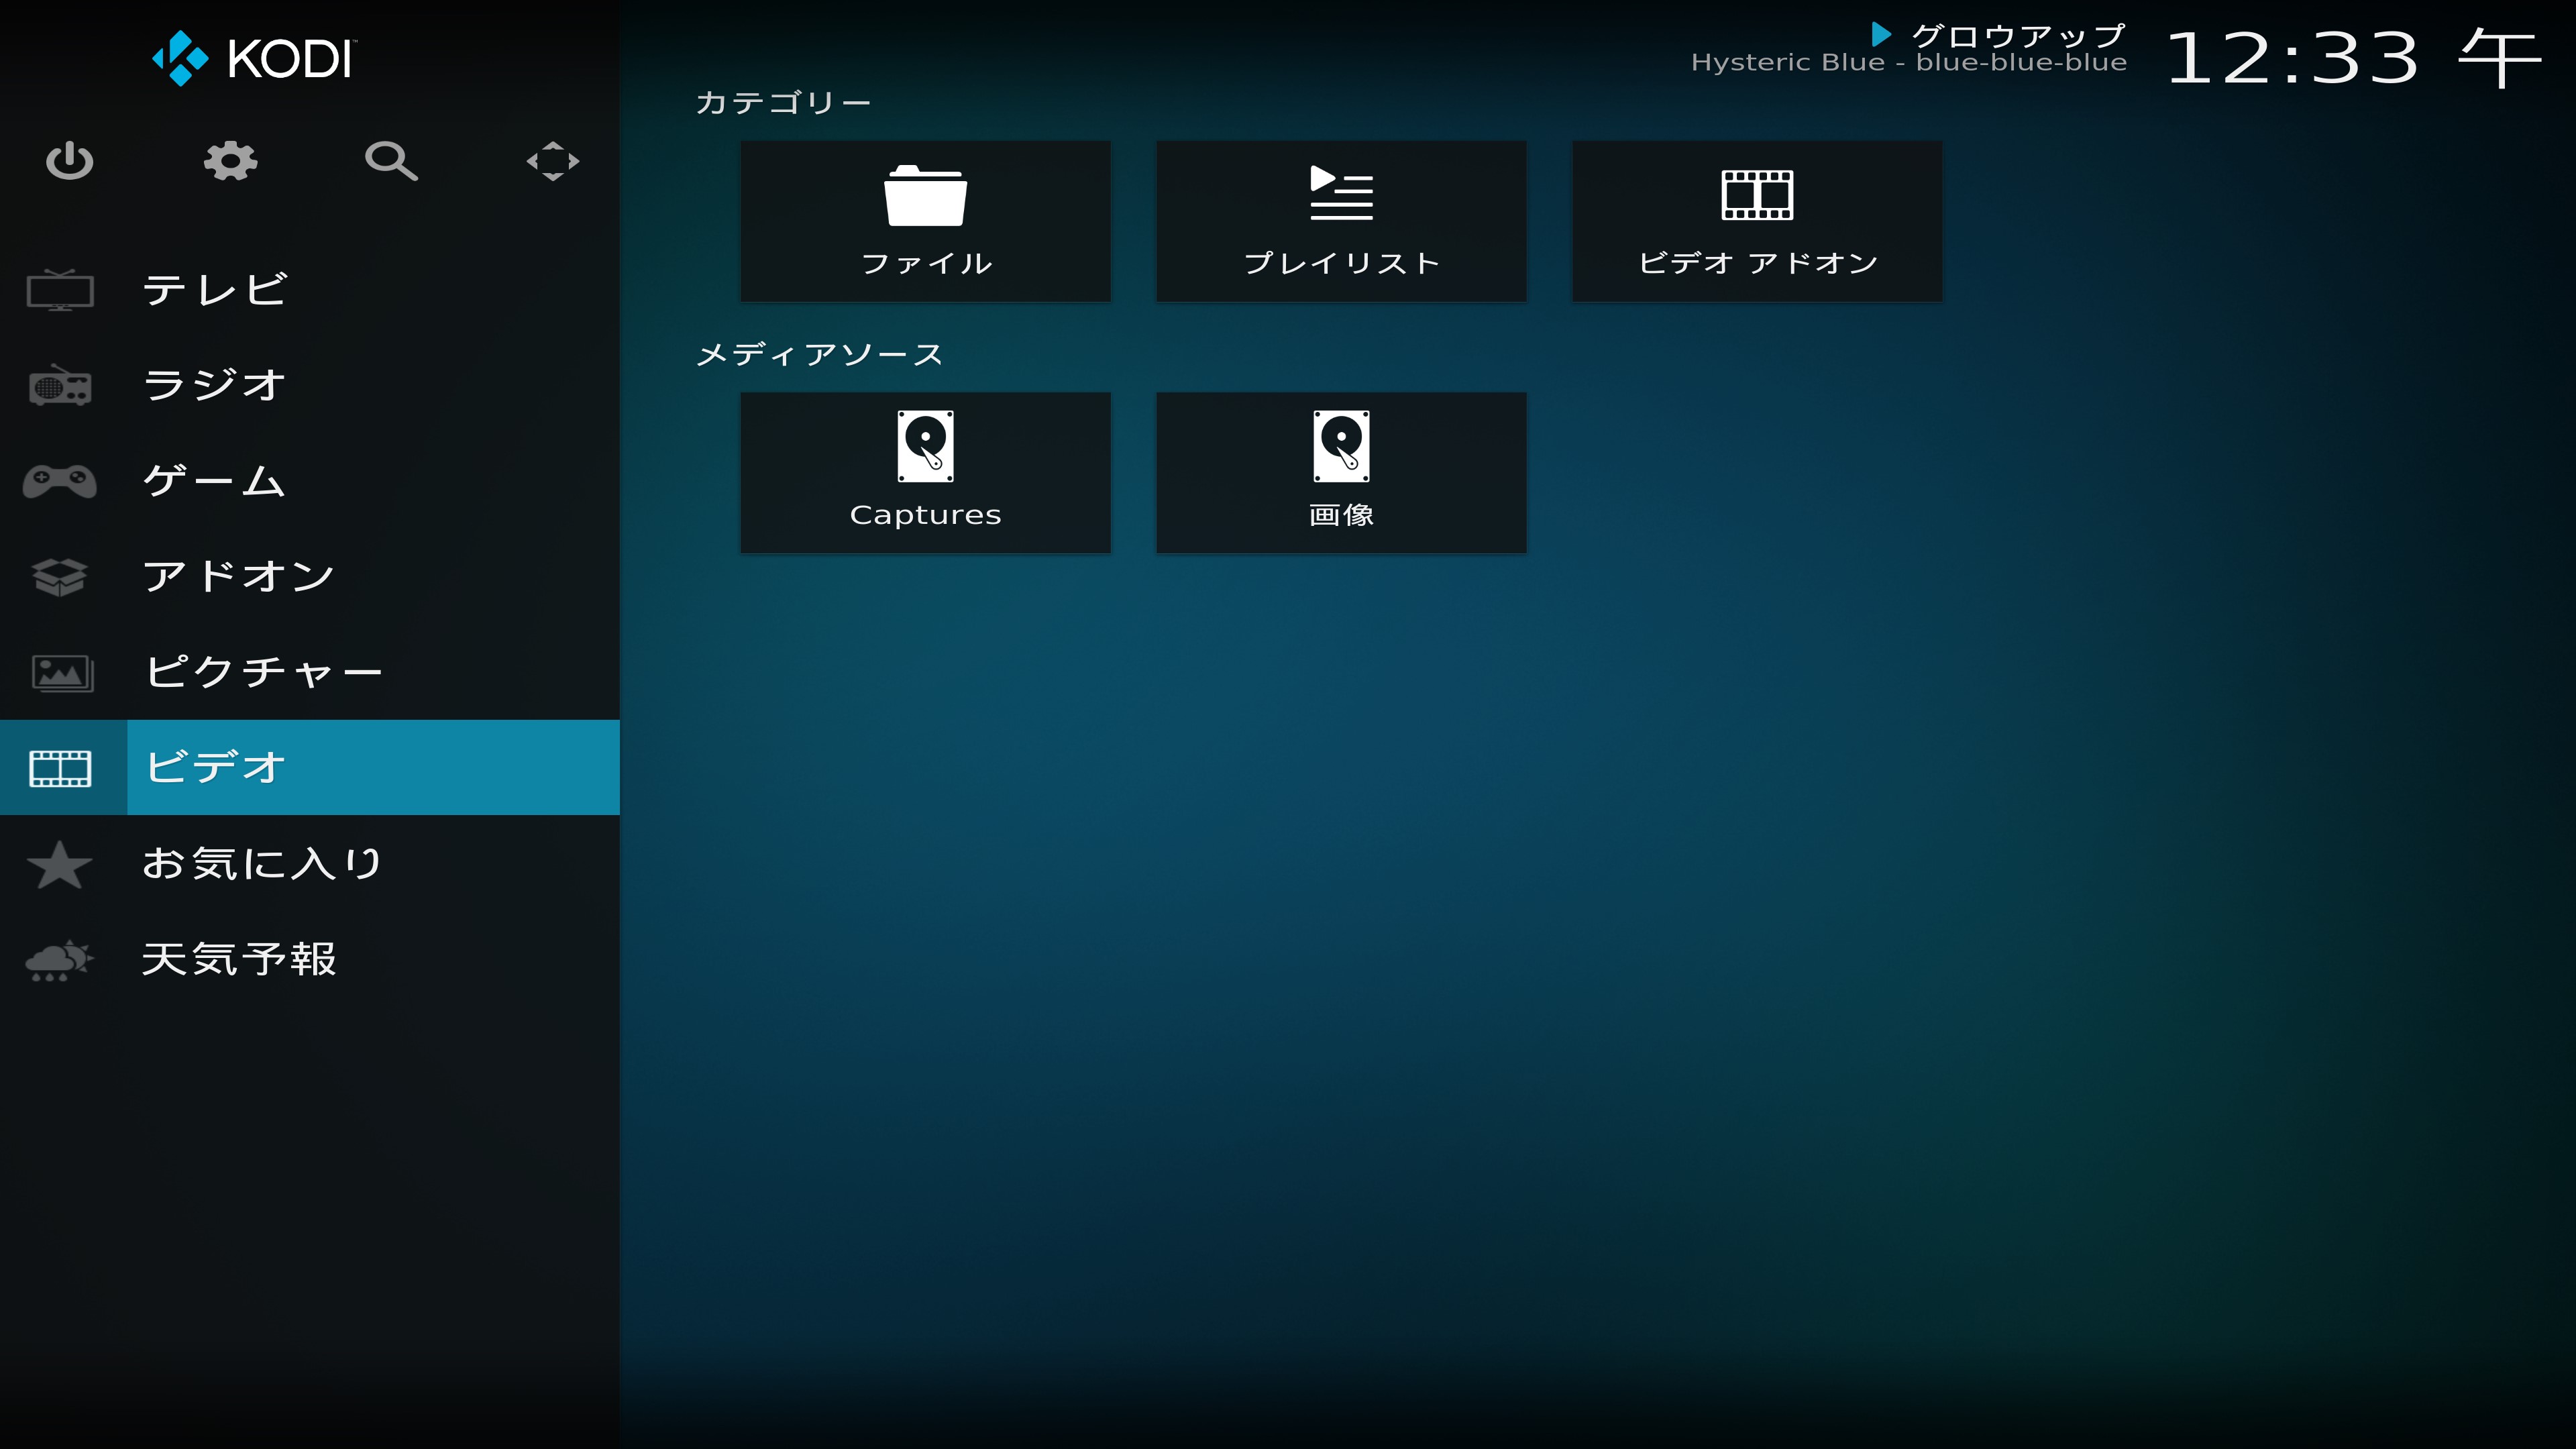
Task: Open Kodi settings via the gear icon
Action: click(x=231, y=162)
